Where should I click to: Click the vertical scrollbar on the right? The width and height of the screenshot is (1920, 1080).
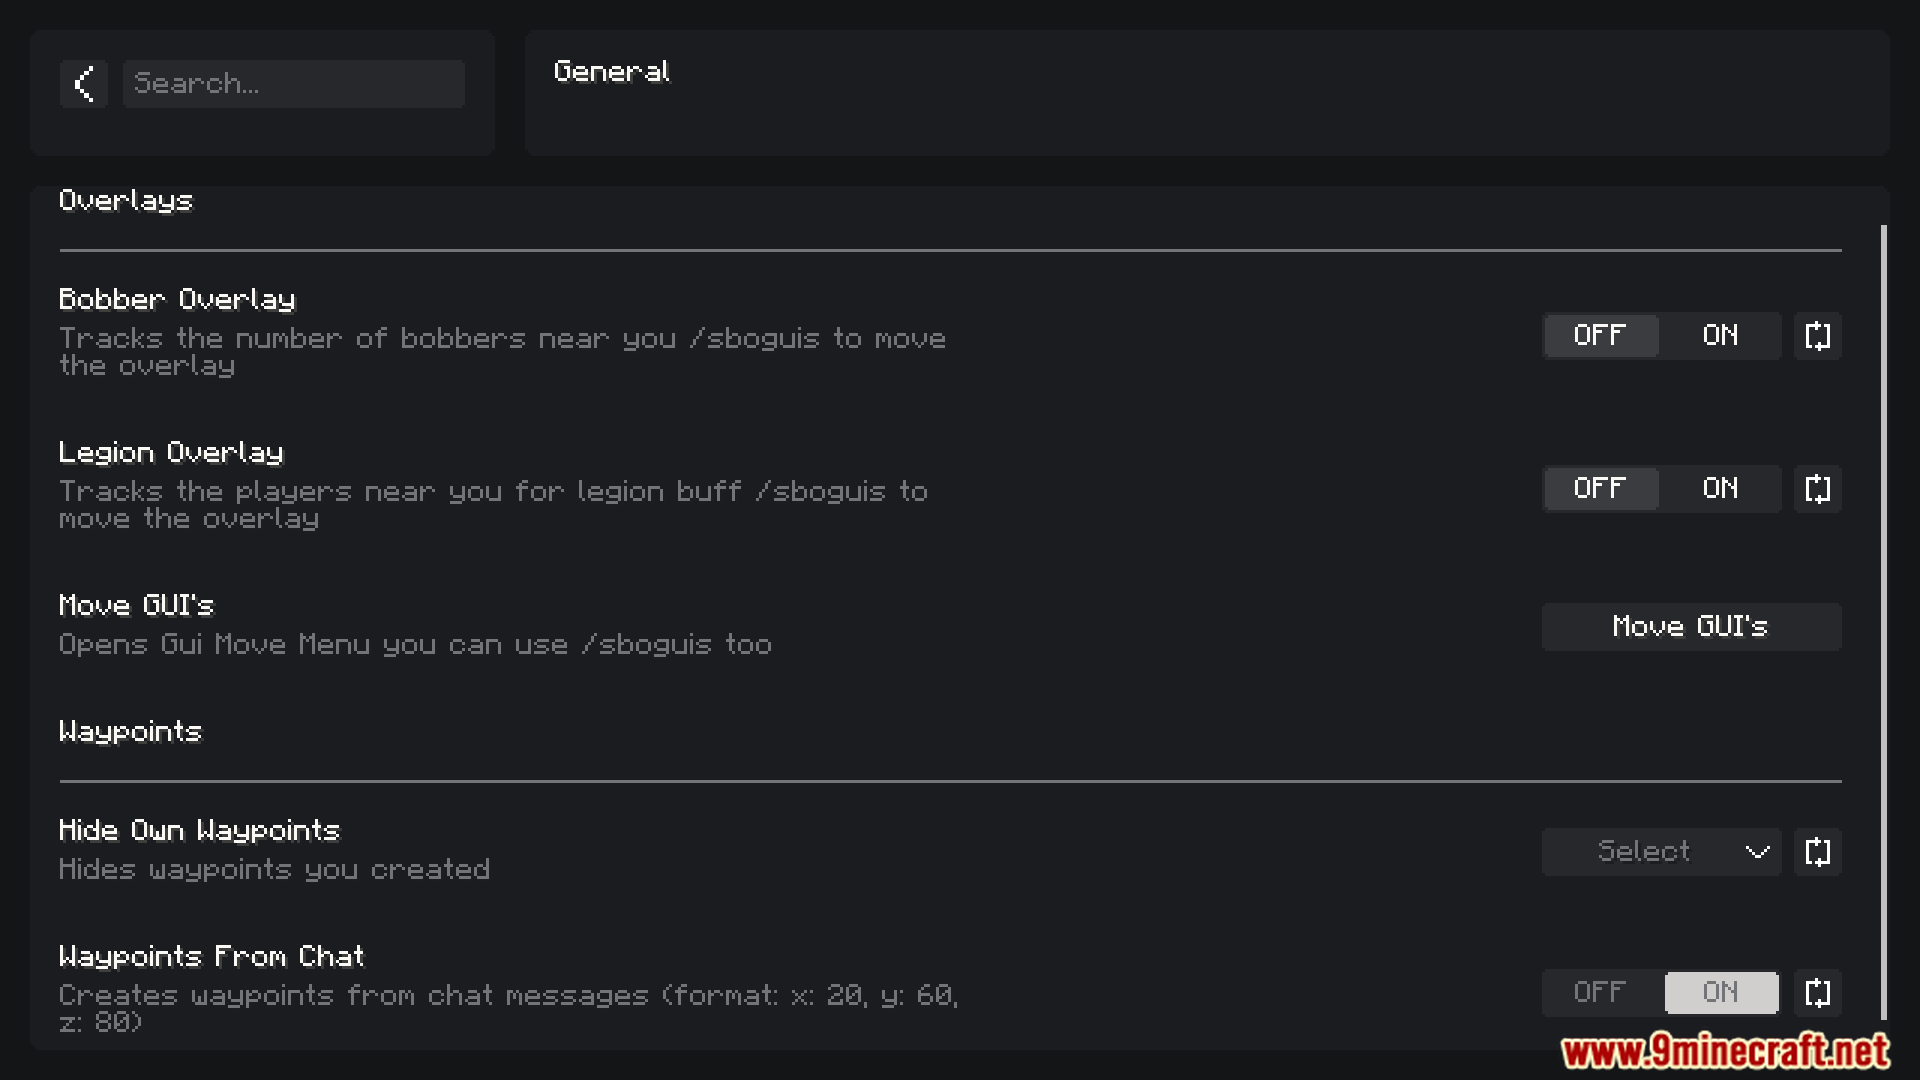pyautogui.click(x=1884, y=620)
